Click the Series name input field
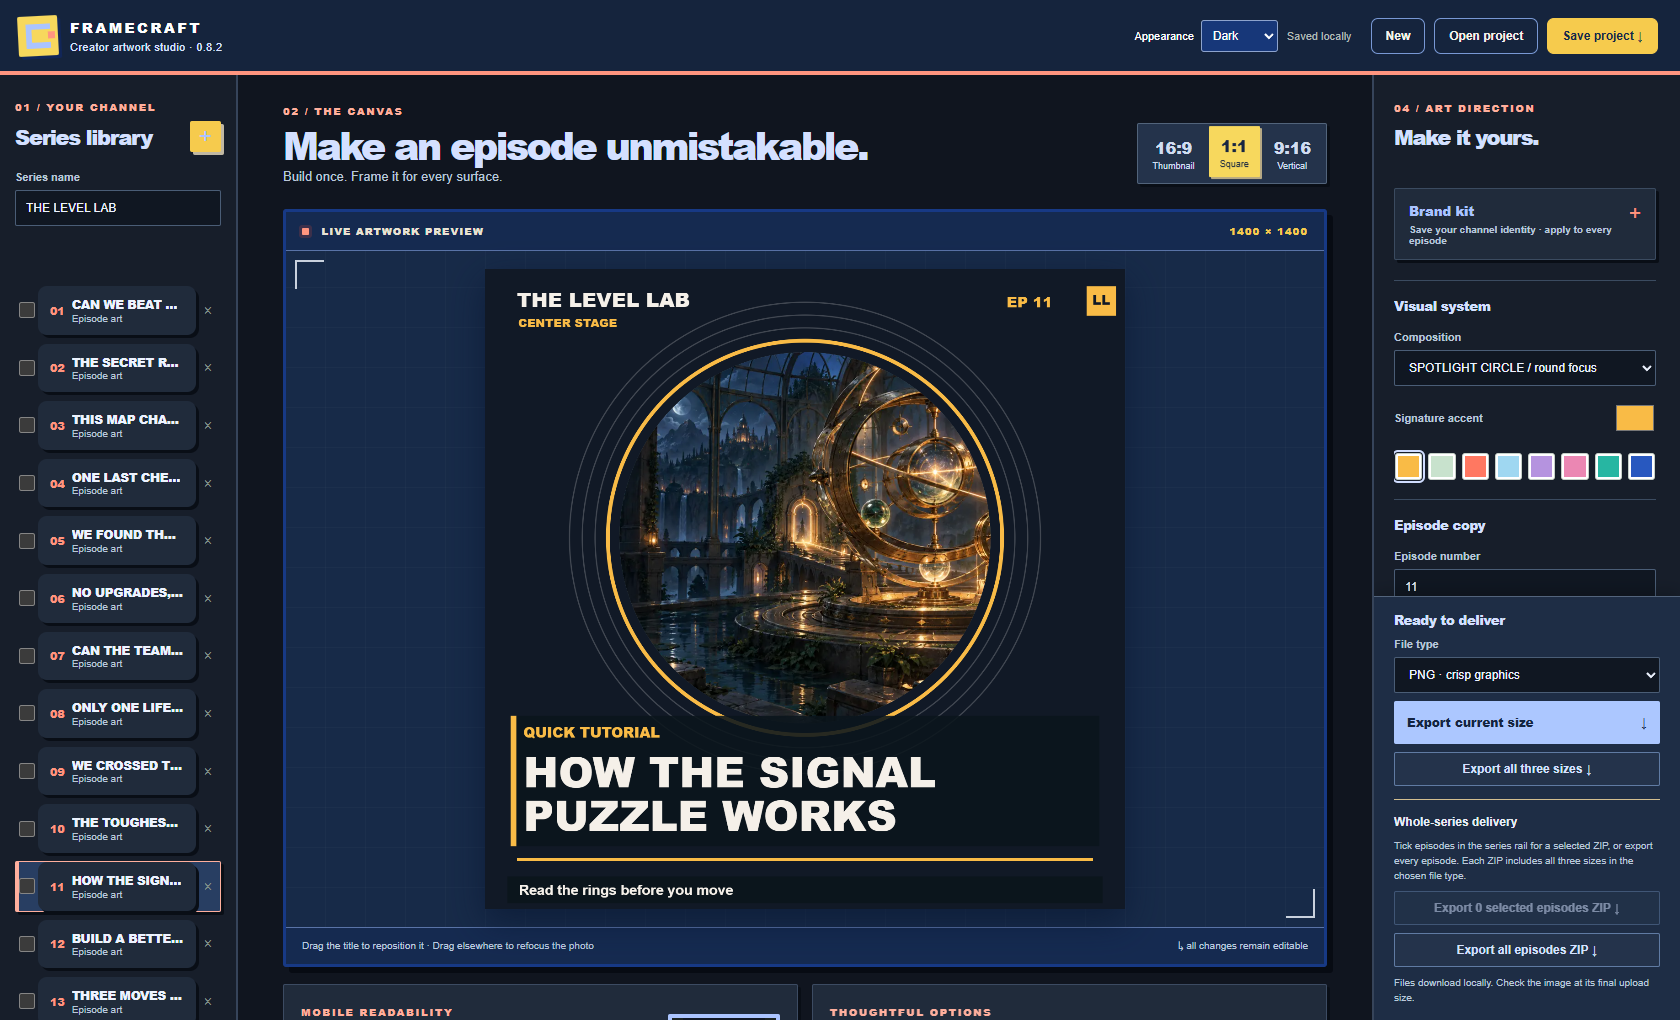 pos(118,208)
